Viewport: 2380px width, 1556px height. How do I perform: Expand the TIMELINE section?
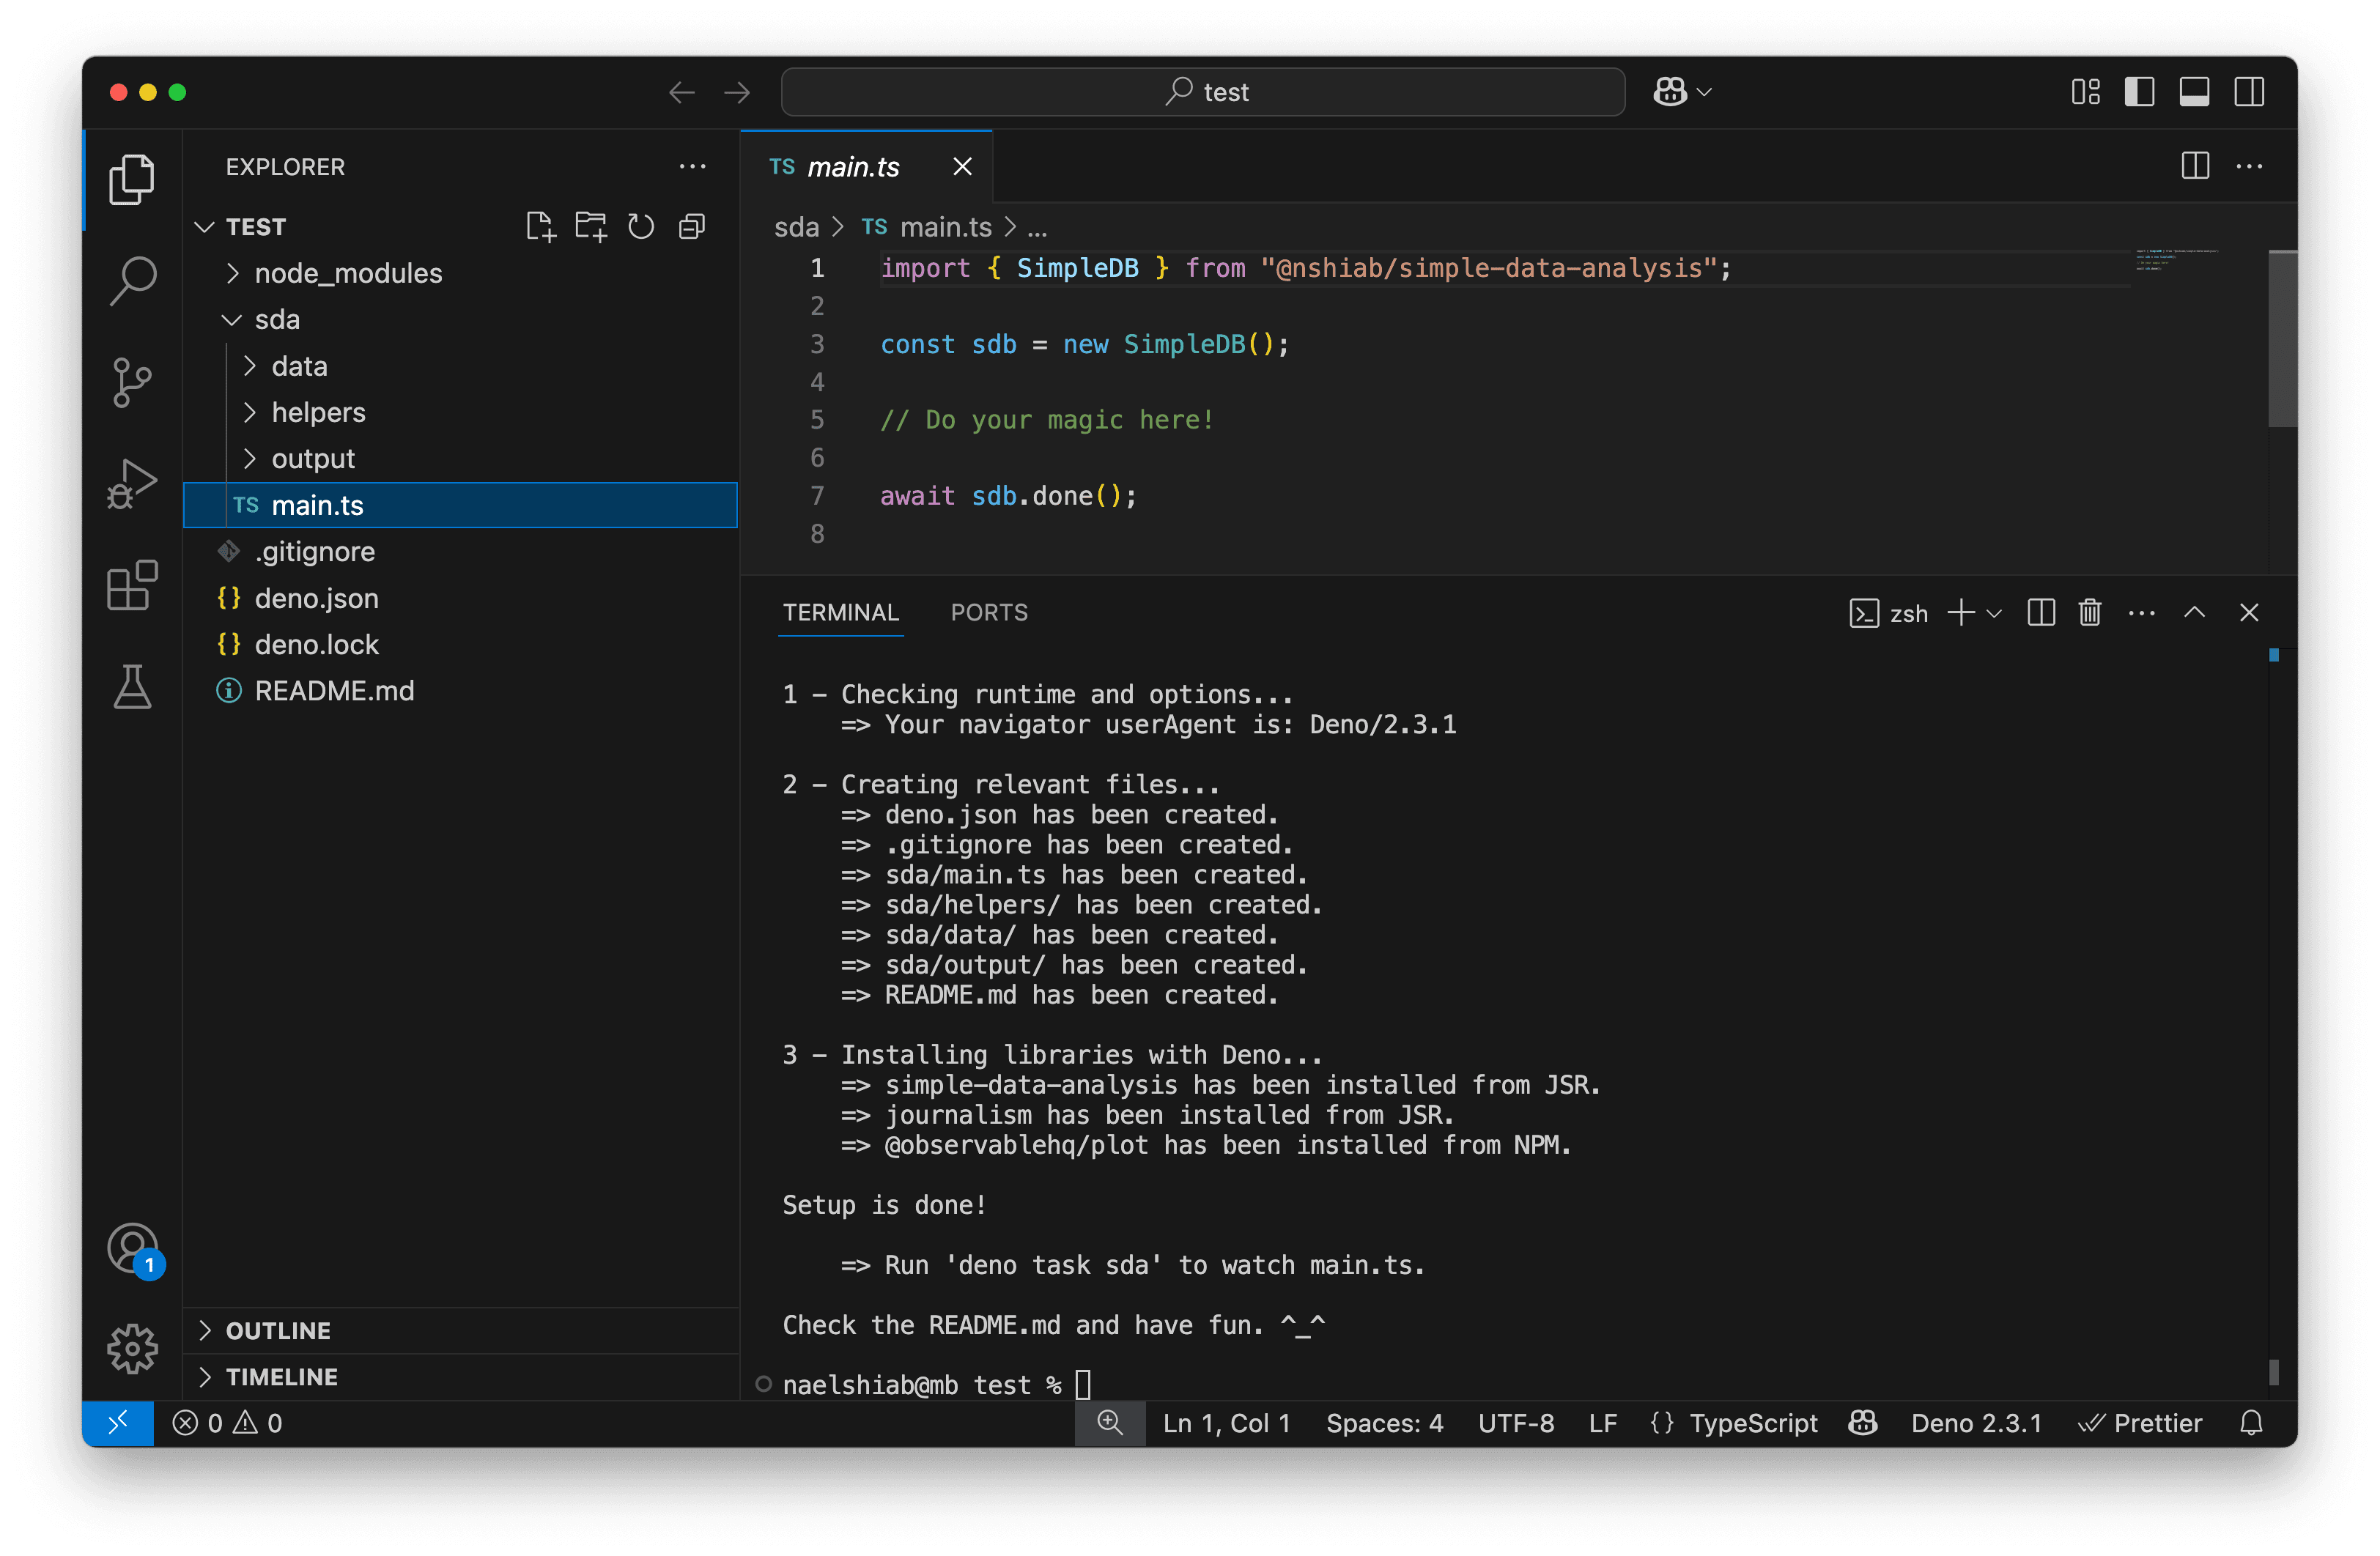coord(461,1377)
